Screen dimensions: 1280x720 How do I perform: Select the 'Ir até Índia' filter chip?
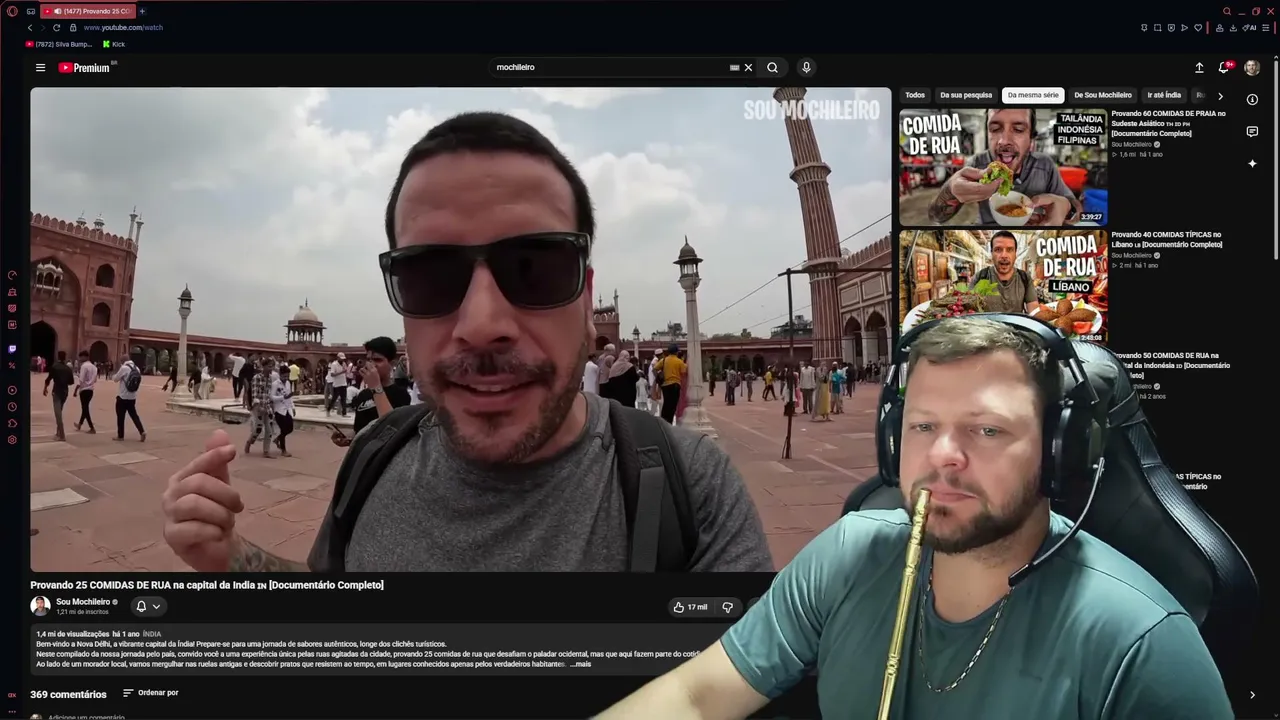[1164, 96]
